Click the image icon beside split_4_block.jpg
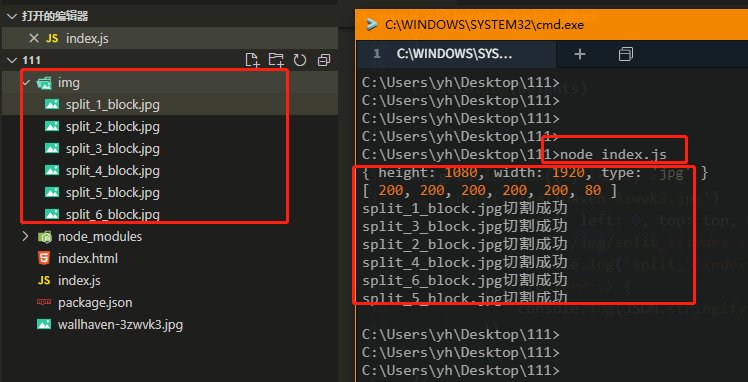Viewport: 748px width, 382px height. pyautogui.click(x=52, y=170)
